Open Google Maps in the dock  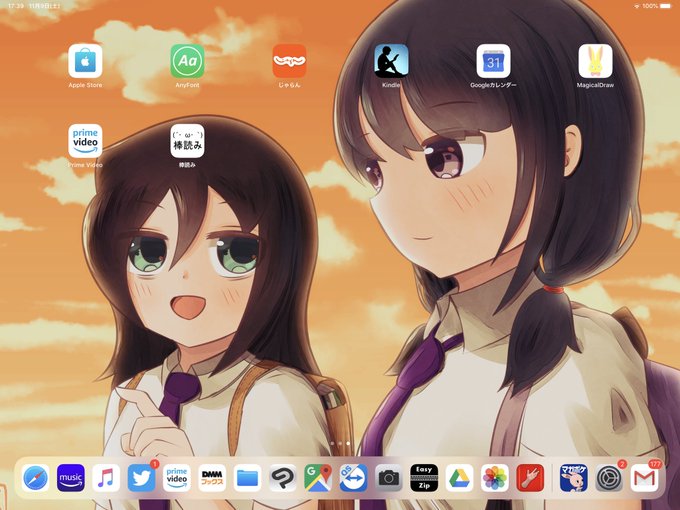318,478
